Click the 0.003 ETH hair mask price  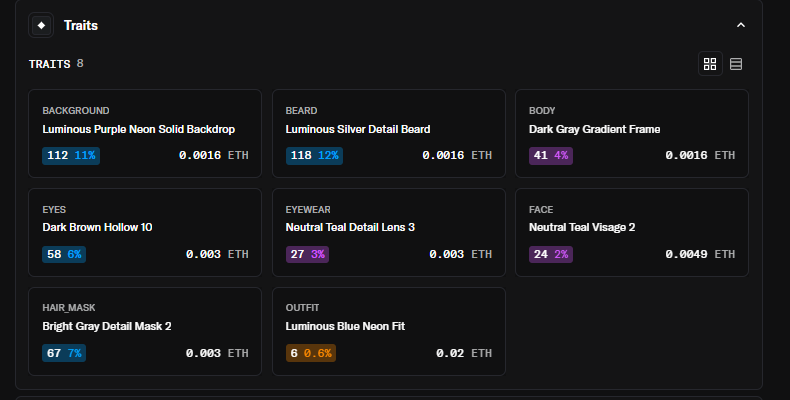click(x=217, y=353)
